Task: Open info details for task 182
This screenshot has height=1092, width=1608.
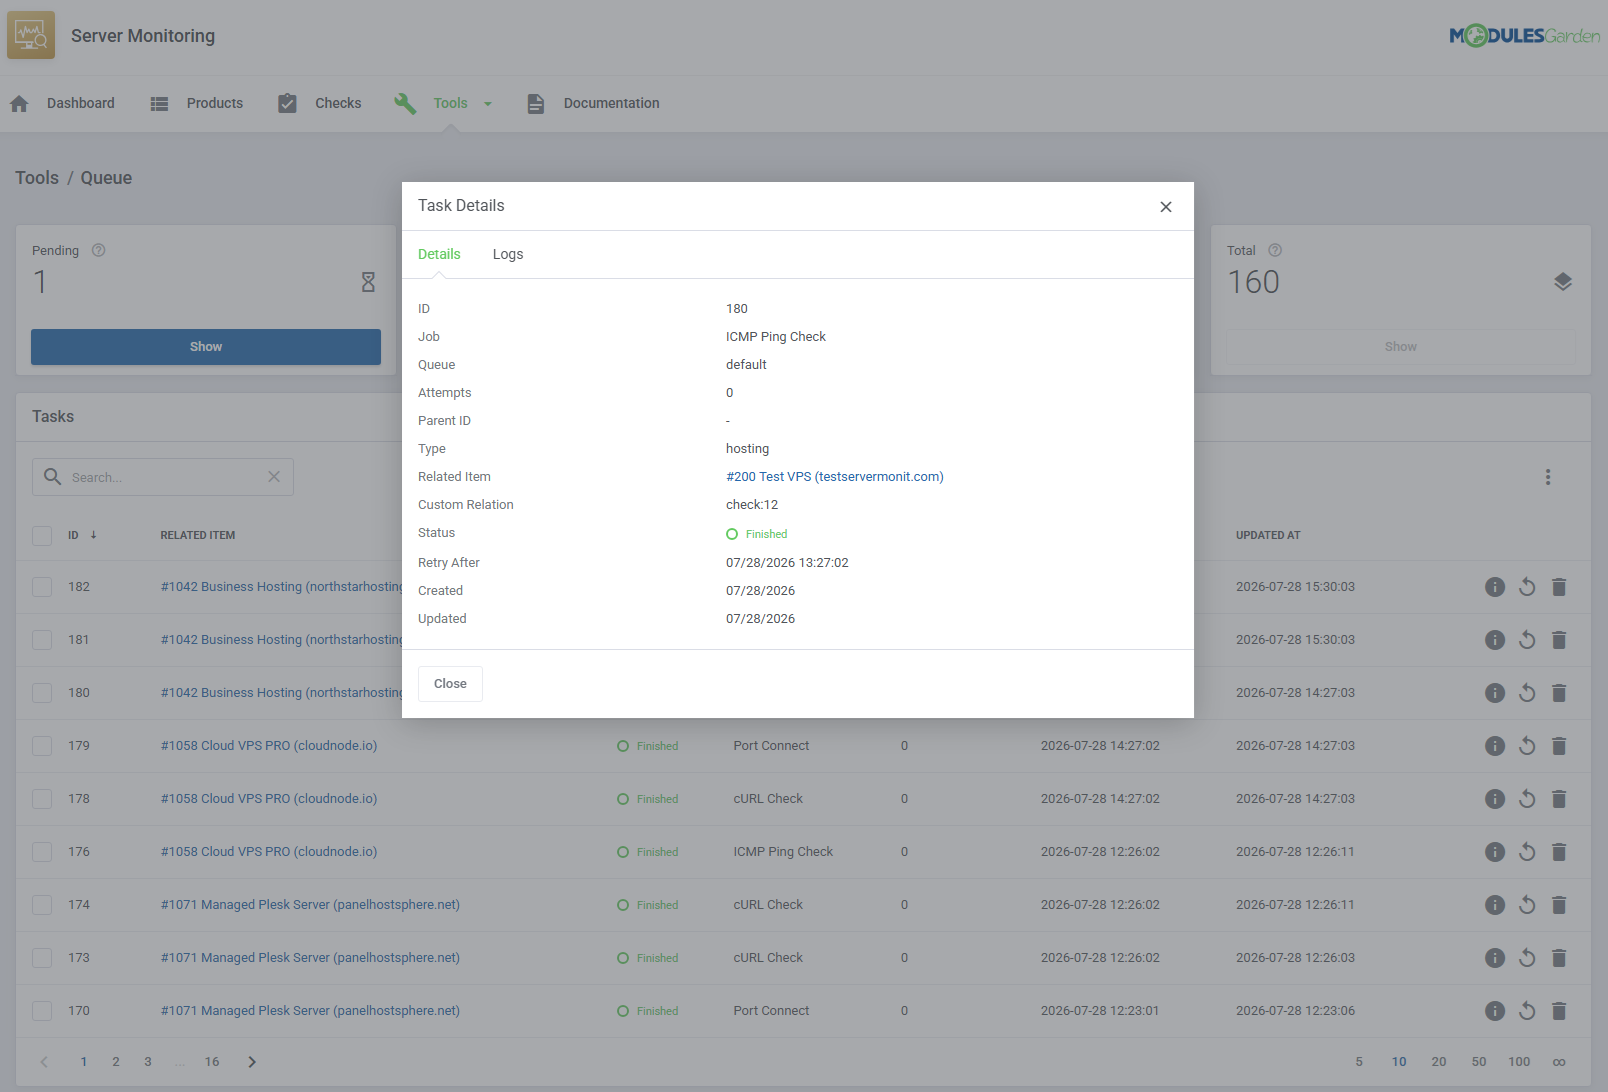Action: [1495, 587]
